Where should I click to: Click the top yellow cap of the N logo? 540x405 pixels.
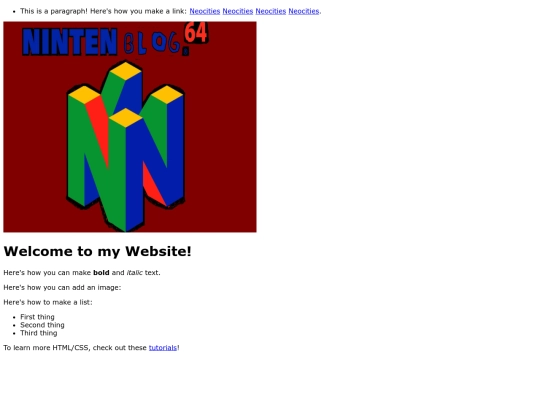[x=126, y=71]
